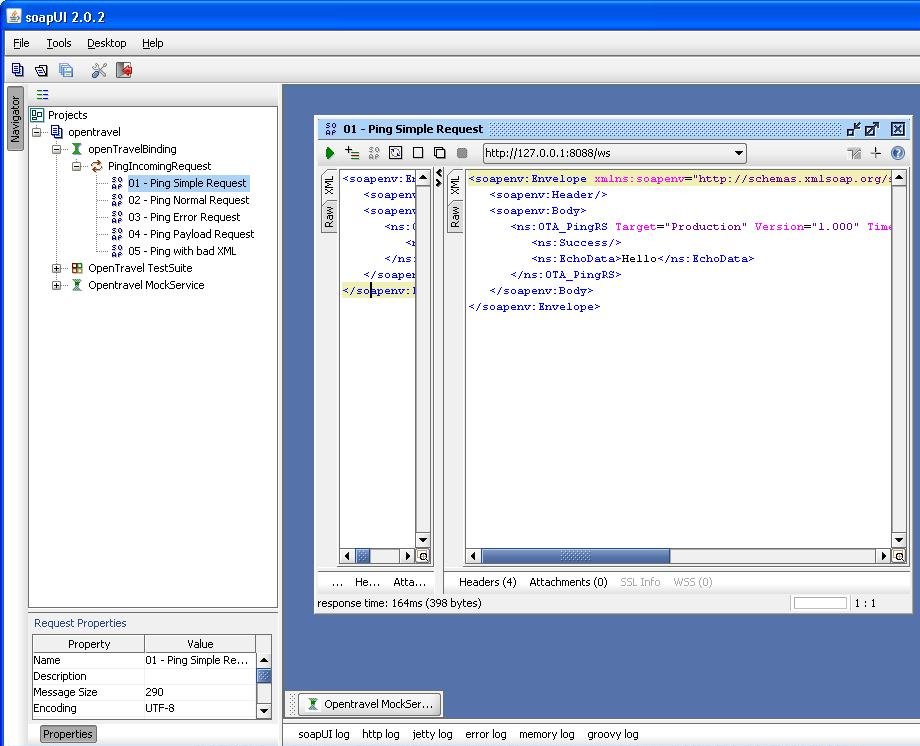The image size is (920, 746).
Task: Open the soapUI log tab
Action: click(323, 734)
